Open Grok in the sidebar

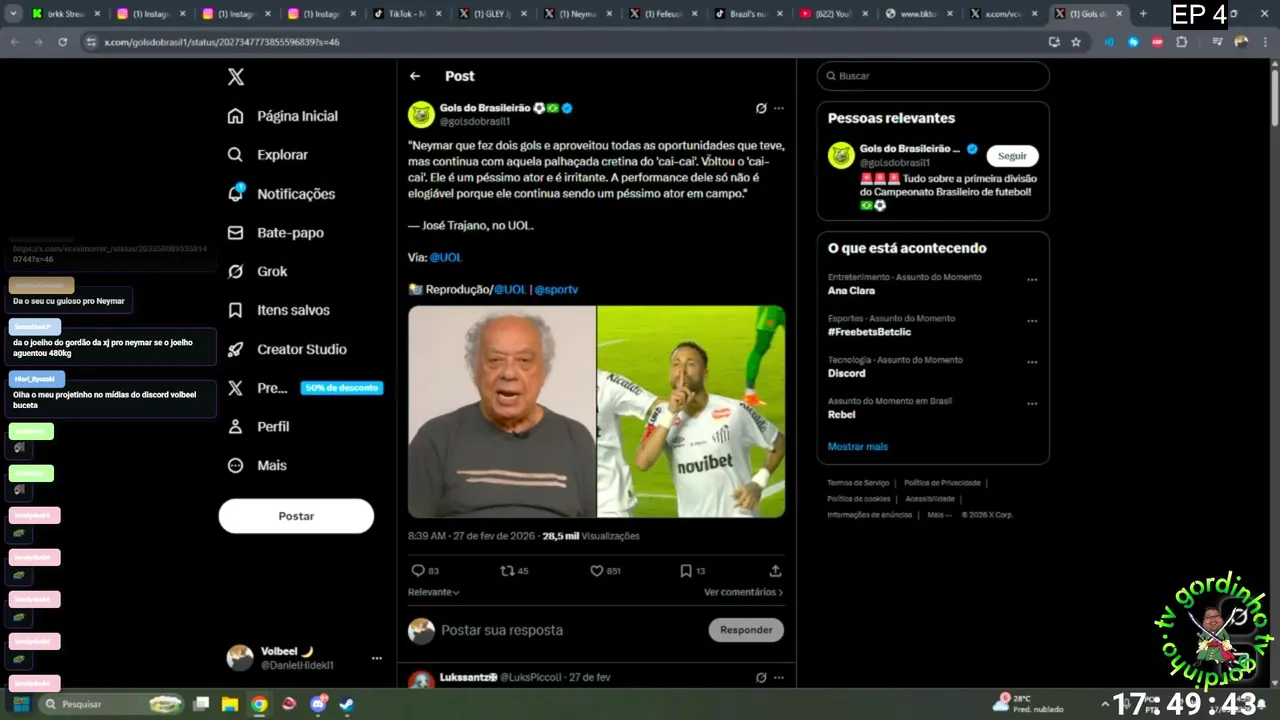(x=257, y=271)
